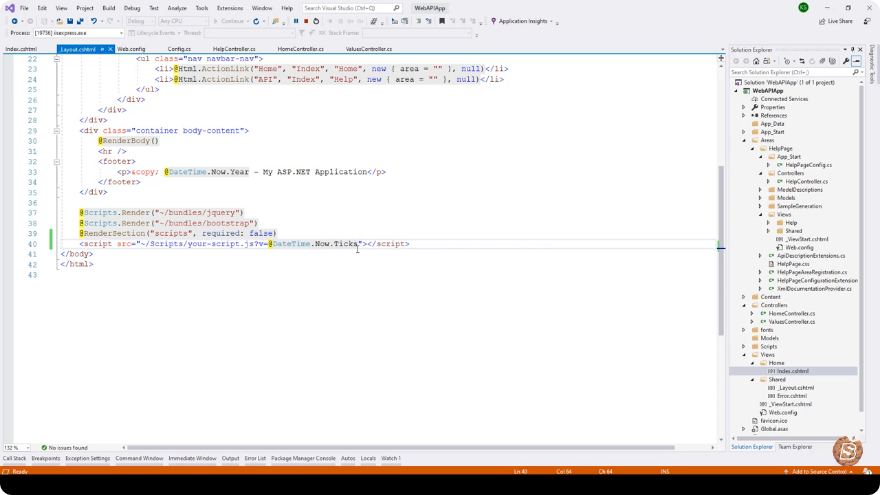Expand the ModelDescriptions folder
This screenshot has width=880, height=495.
761,190
